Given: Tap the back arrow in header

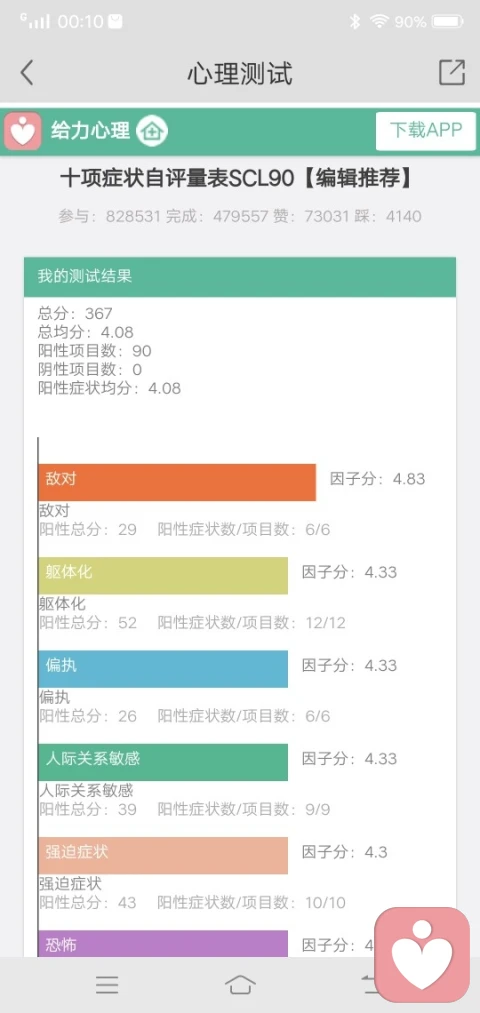Looking at the screenshot, I should pos(26,73).
